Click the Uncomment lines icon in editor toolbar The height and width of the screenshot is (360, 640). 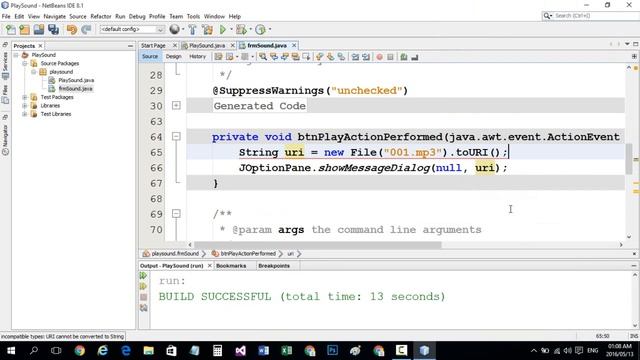[x=415, y=57]
